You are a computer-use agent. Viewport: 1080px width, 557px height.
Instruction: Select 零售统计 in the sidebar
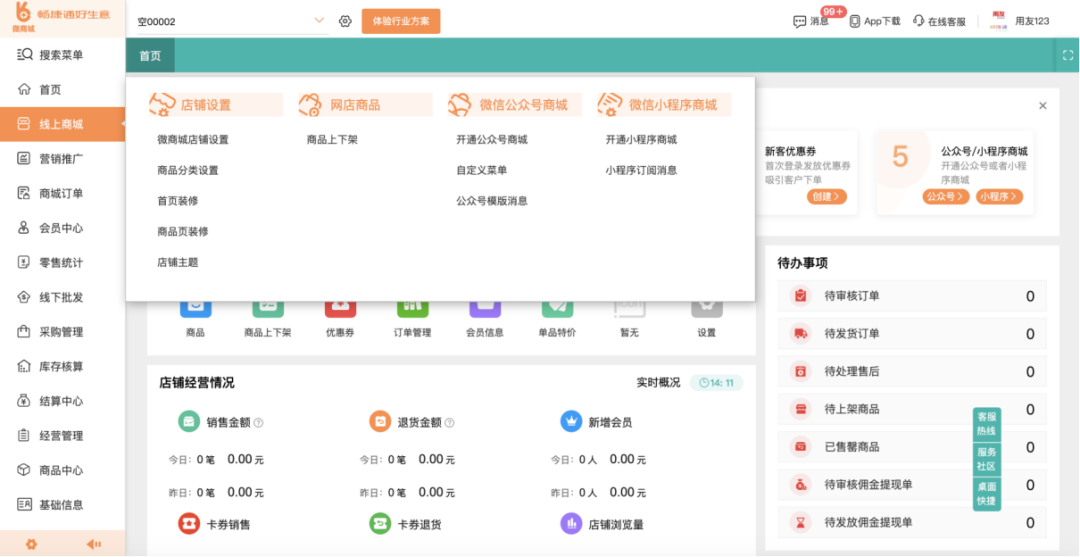coord(63,263)
